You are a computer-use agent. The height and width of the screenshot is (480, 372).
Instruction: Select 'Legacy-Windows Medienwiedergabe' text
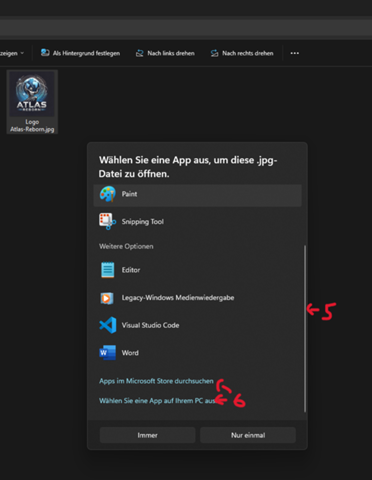tap(178, 298)
